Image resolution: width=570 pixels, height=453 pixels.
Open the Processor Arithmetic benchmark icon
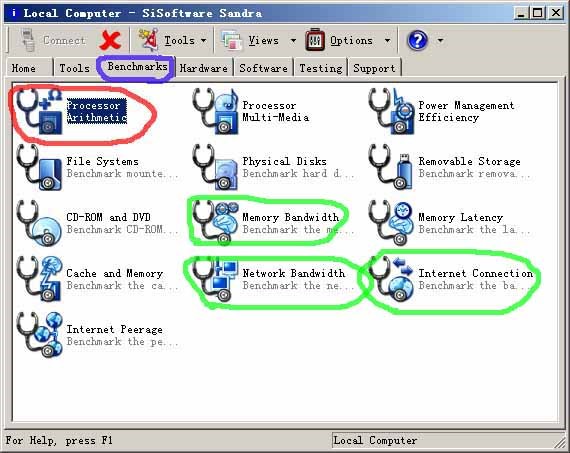click(40, 111)
